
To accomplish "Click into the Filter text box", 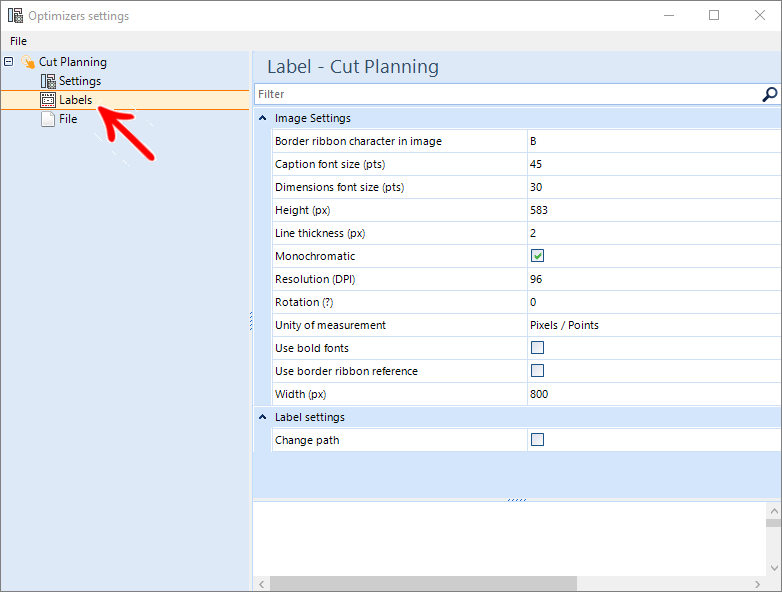I will [509, 94].
